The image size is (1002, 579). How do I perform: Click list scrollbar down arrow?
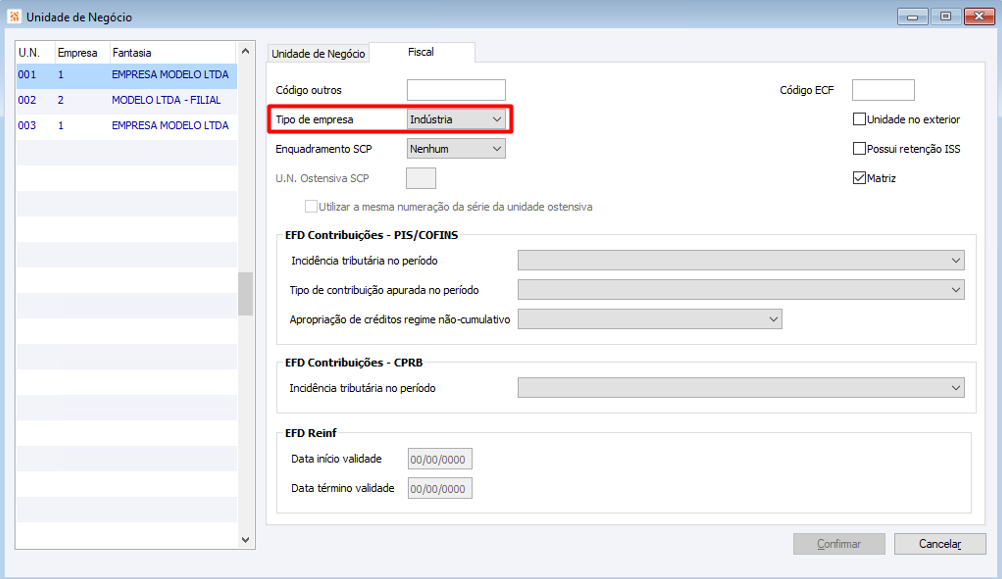coord(245,540)
